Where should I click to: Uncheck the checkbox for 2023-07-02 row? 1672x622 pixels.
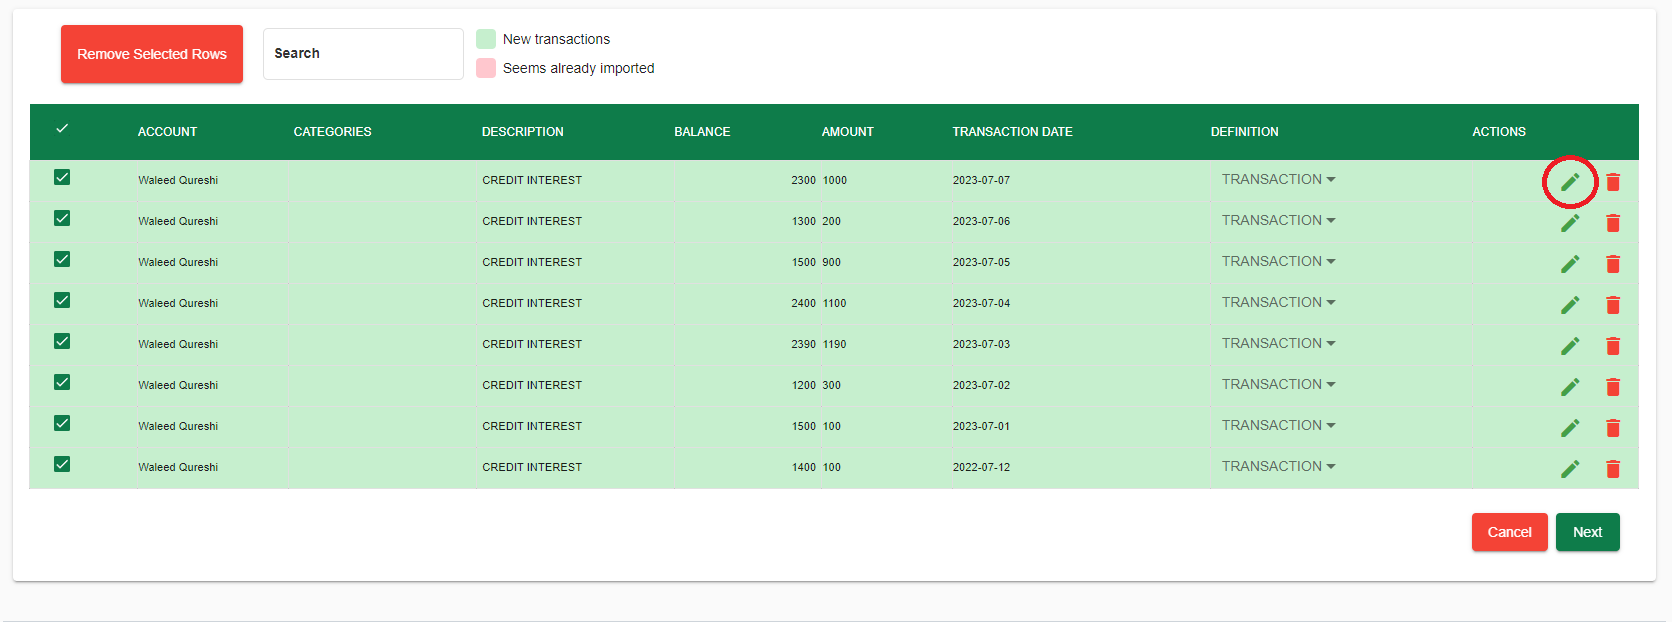(62, 382)
